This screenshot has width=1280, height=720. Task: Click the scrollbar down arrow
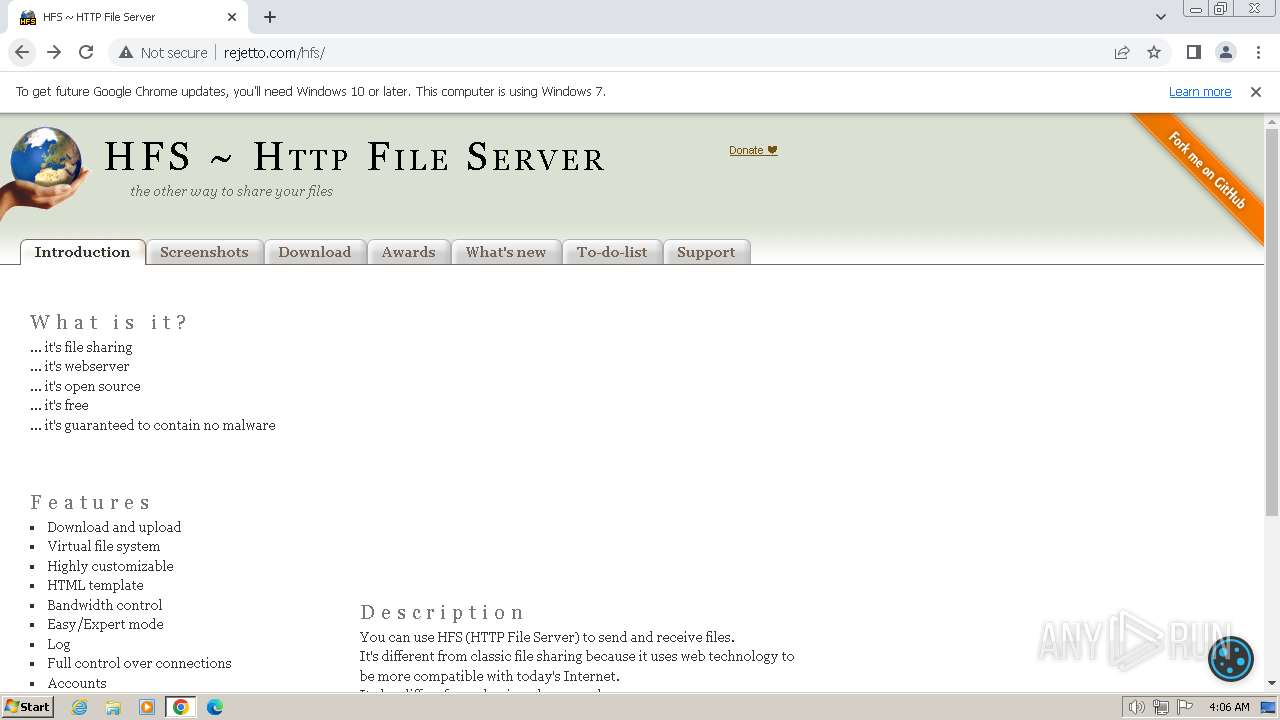[1272, 683]
